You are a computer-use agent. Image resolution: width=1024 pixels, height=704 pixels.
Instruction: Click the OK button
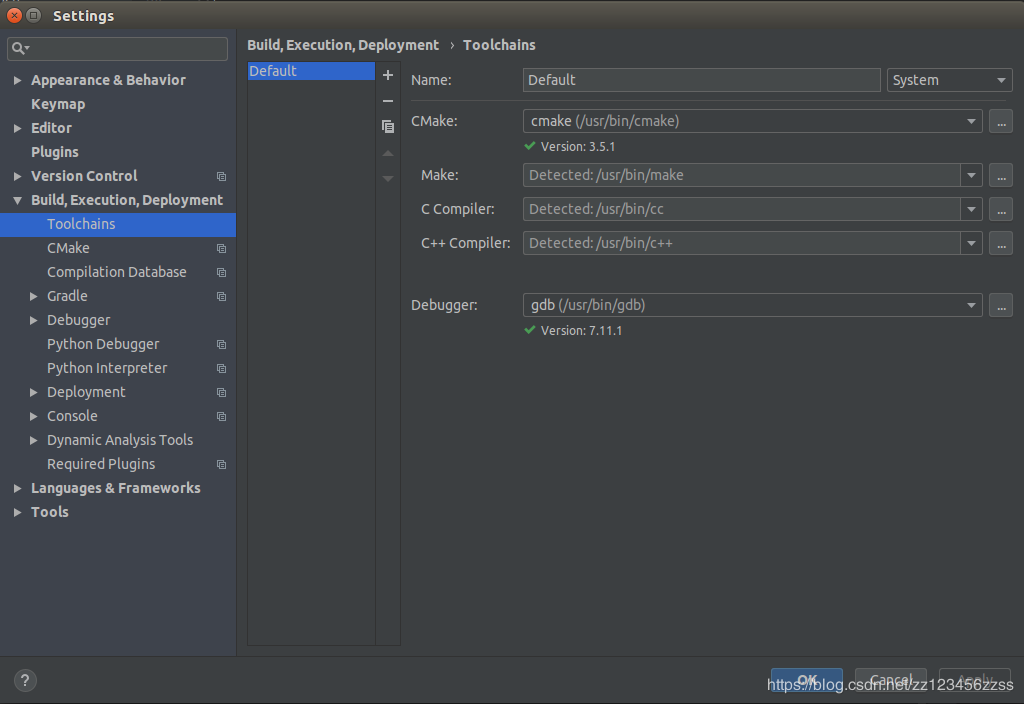click(x=806, y=680)
